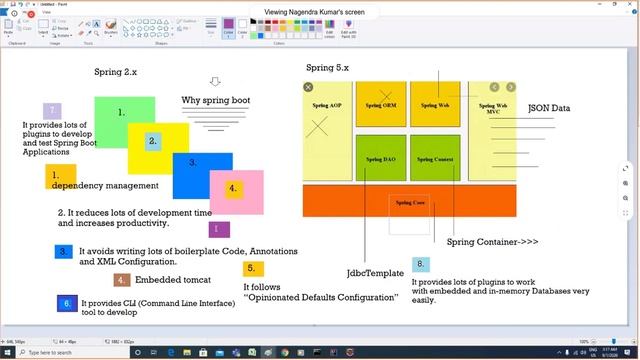640x360 pixels.
Task: Open the Brushes dropdown arrow
Action: (x=111, y=36)
